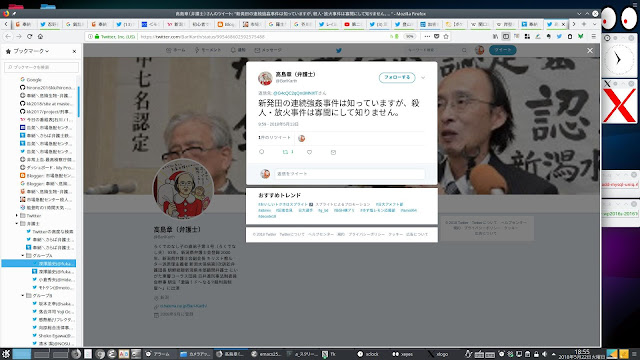This screenshot has width=640, height=360.
Task: Switch to the Wikipedia tab
Action: tap(480, 24)
